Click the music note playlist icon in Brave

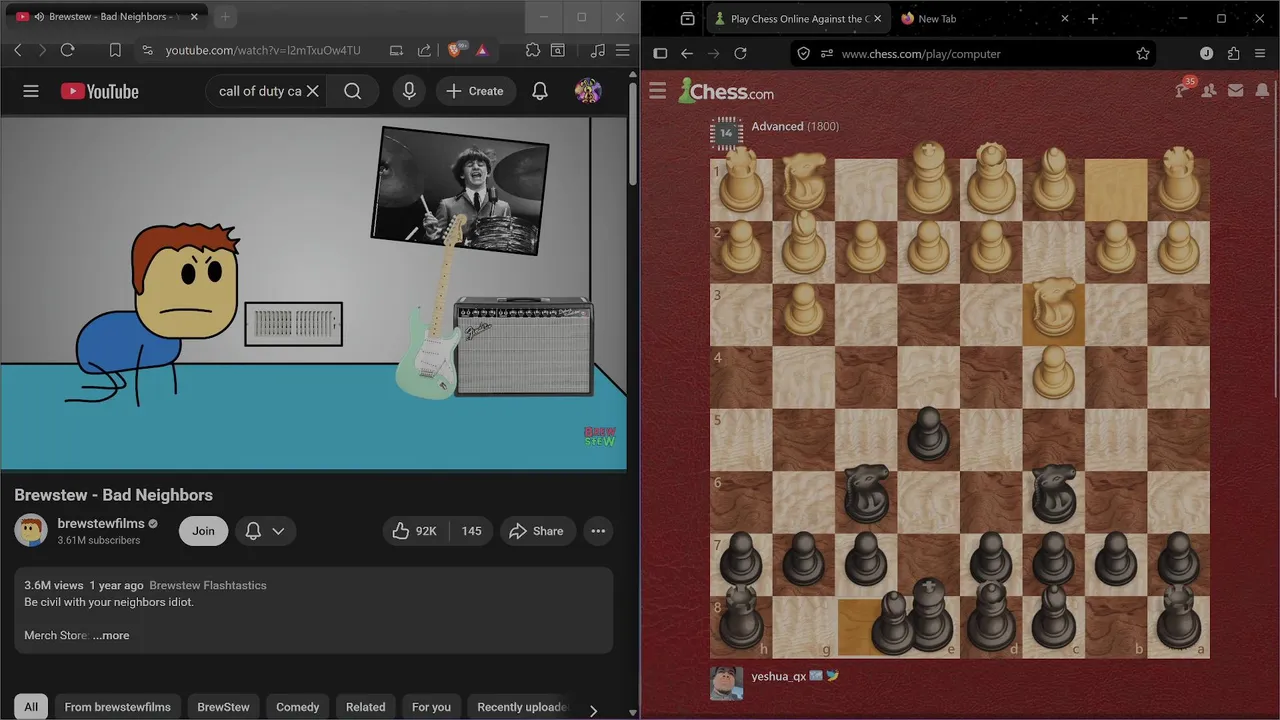pos(598,50)
